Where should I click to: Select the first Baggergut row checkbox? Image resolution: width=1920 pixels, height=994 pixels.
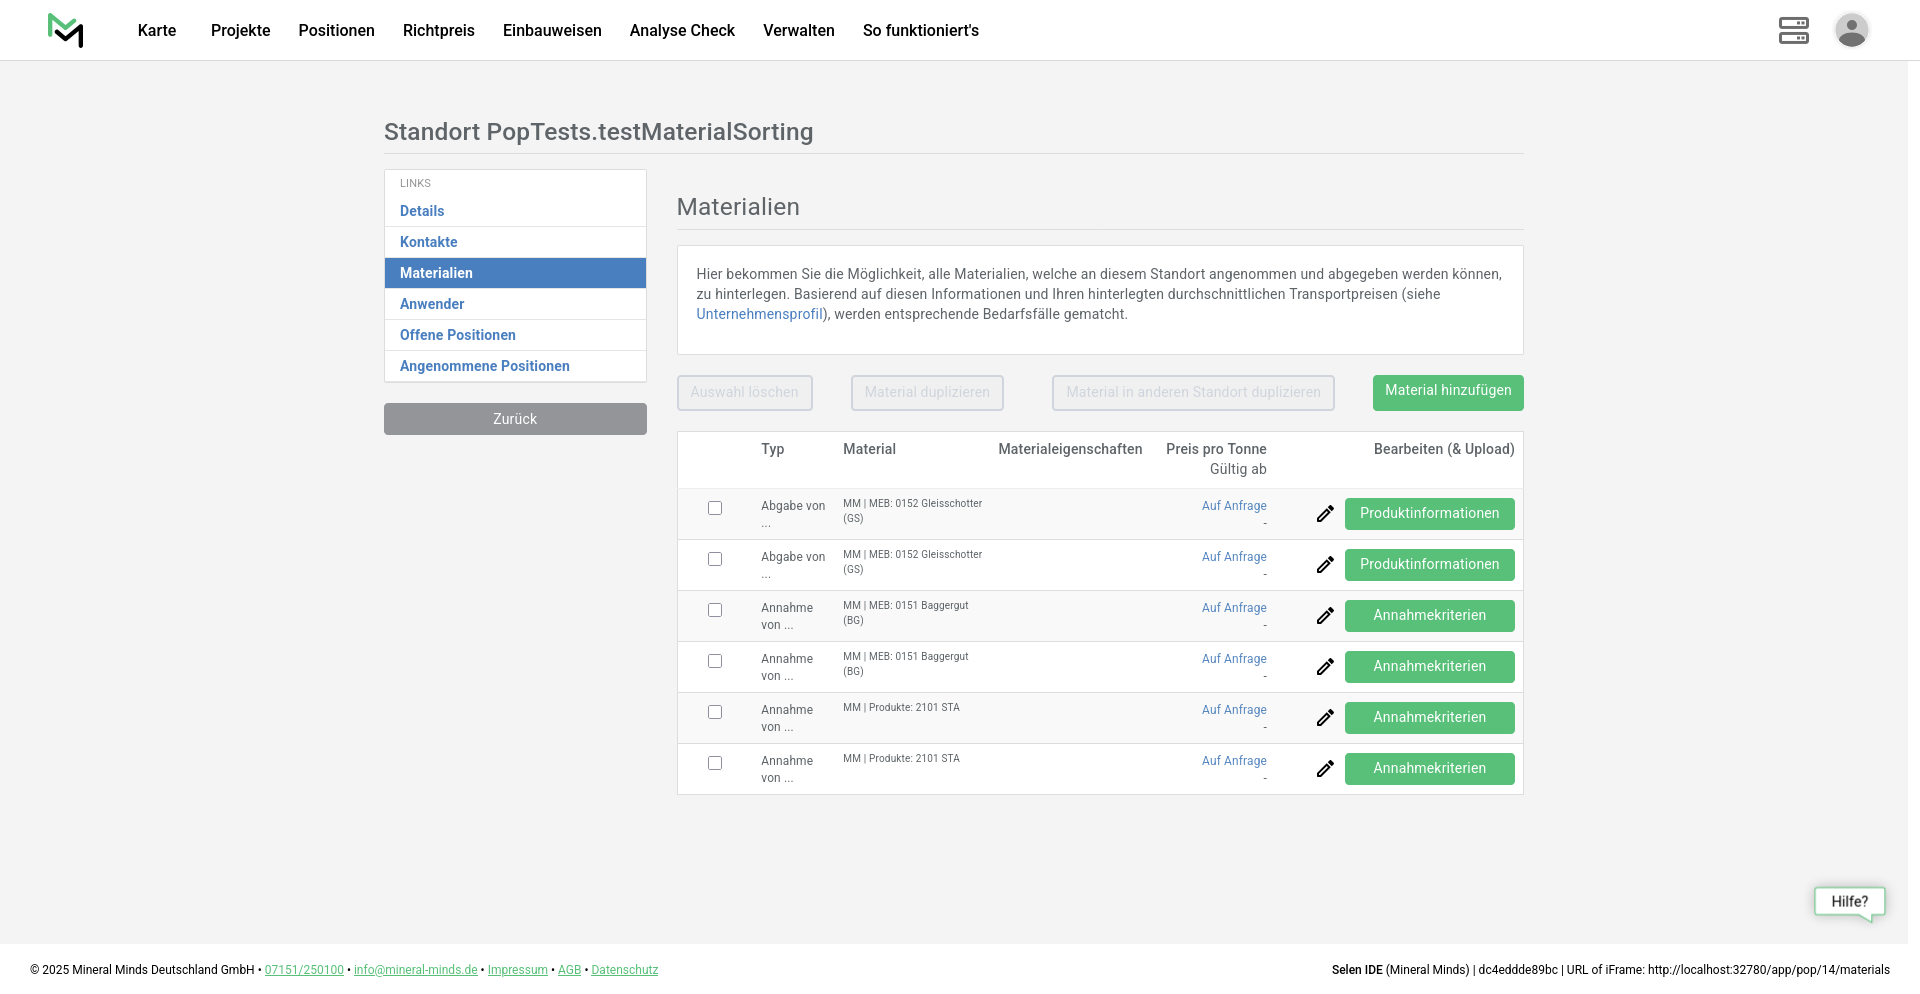point(715,610)
